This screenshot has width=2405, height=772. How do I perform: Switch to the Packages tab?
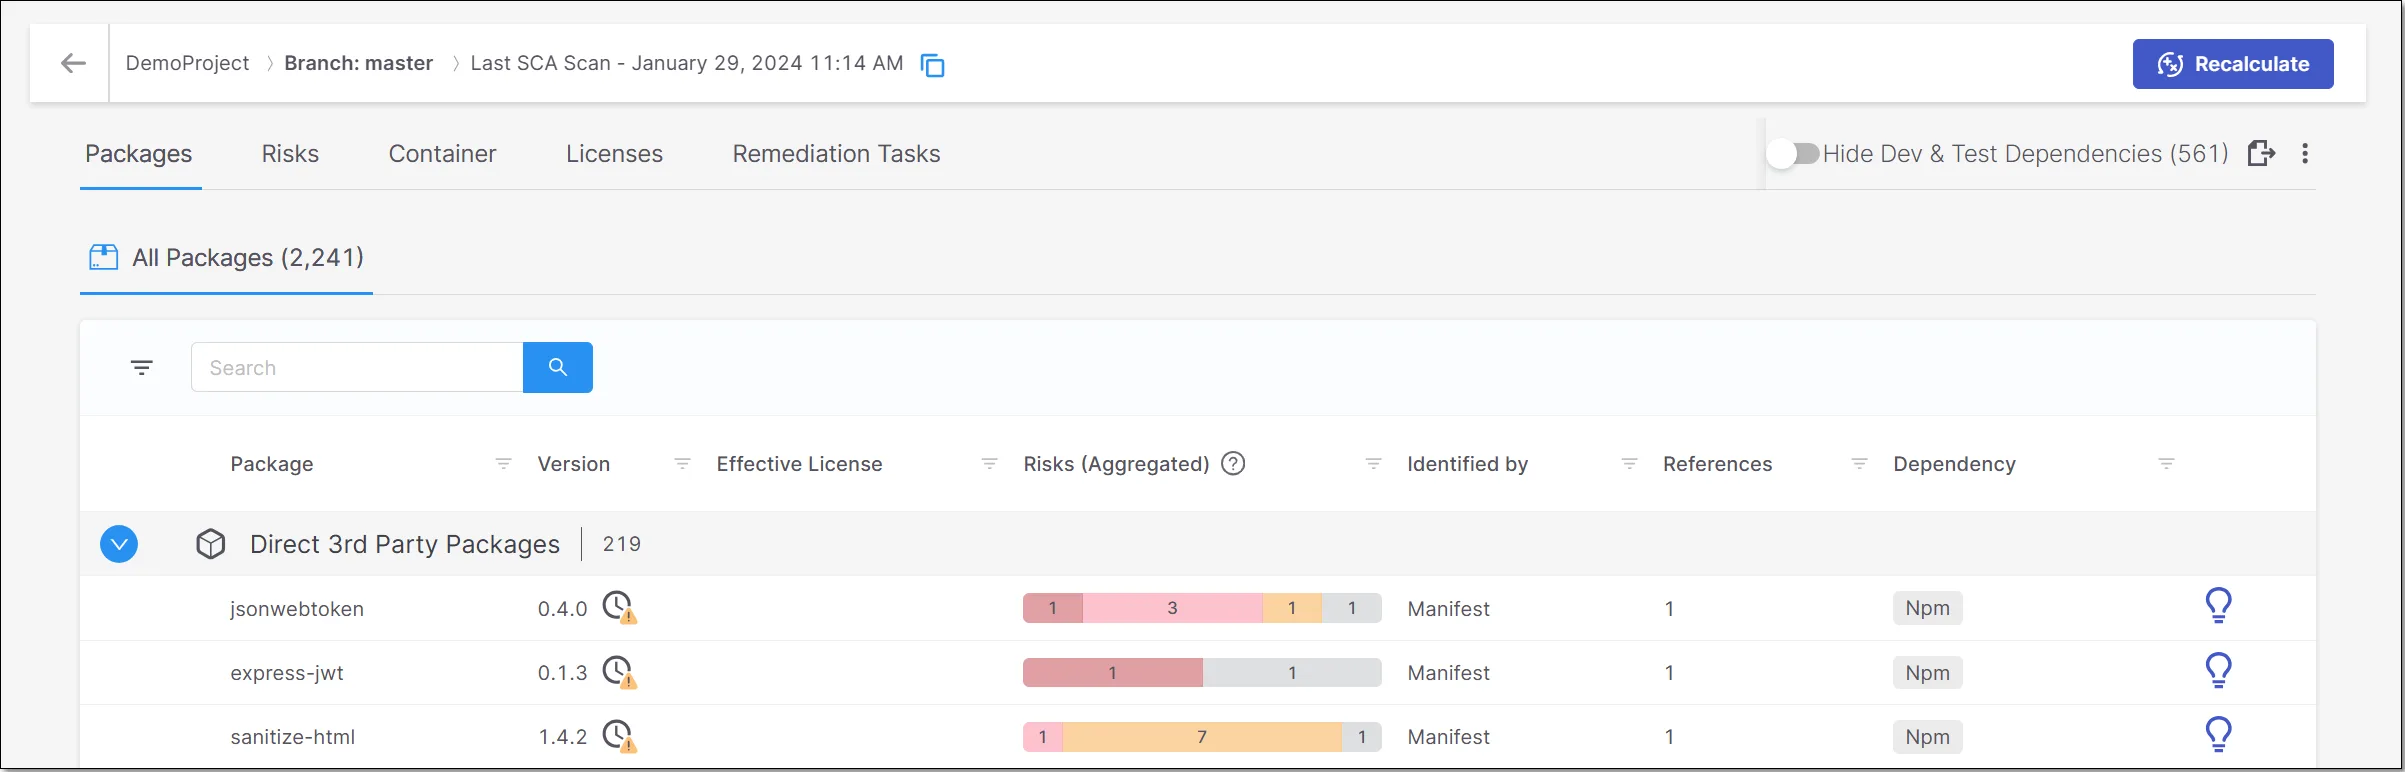[x=139, y=154]
